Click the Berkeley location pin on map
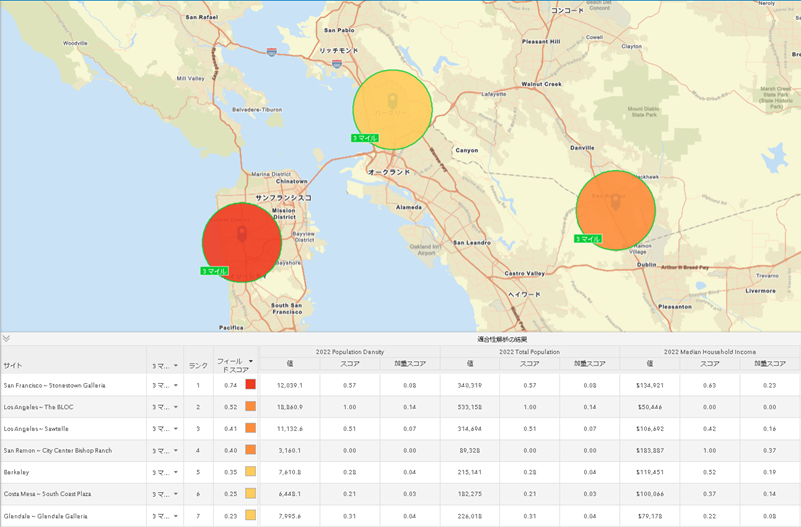Image resolution: width=801 pixels, height=527 pixels. [392, 101]
